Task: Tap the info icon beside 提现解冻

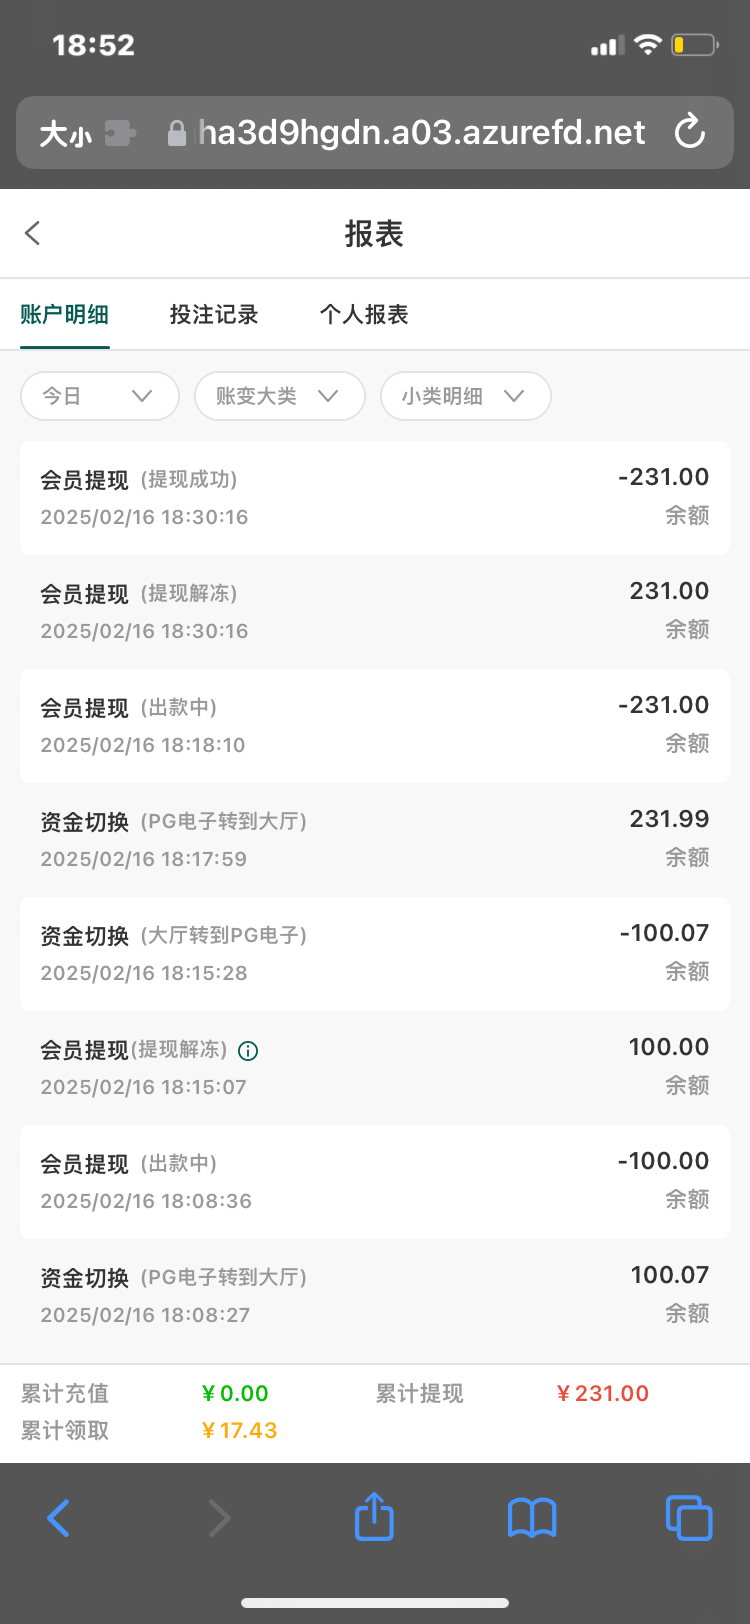Action: coord(248,1051)
